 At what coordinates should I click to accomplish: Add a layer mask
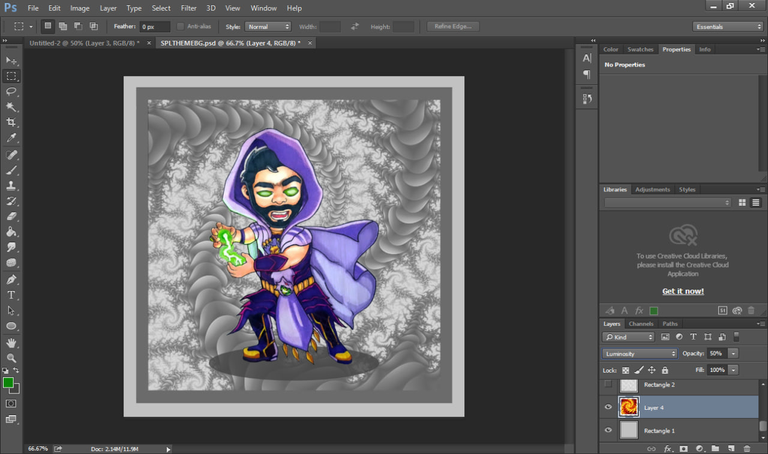684,448
